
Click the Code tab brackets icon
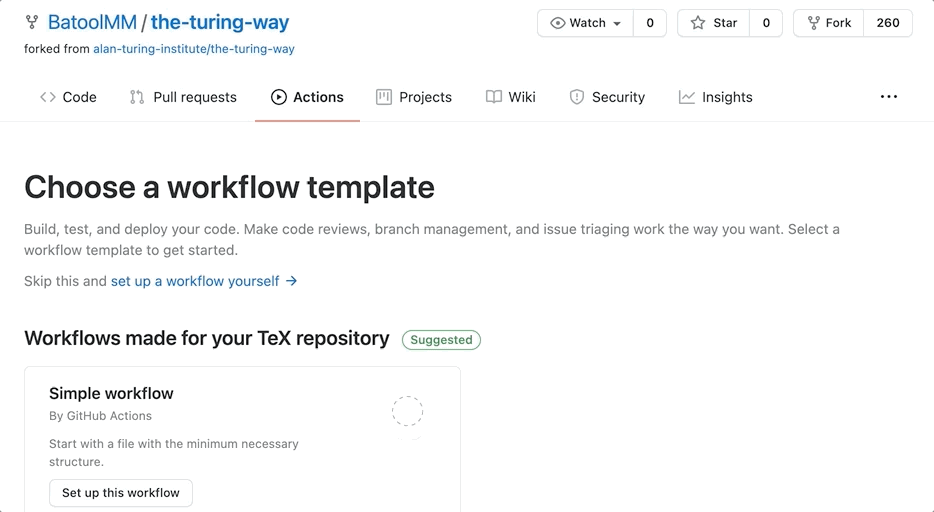point(47,97)
